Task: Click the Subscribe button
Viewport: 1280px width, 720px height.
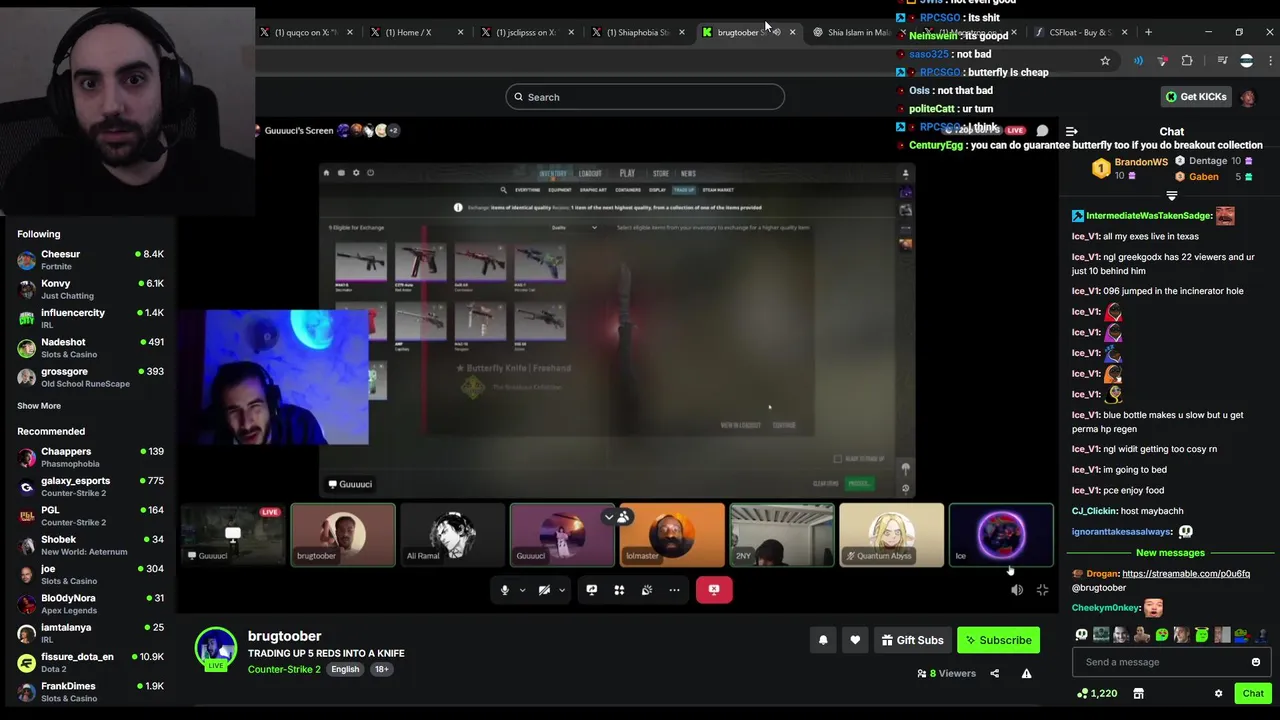Action: click(x=999, y=640)
